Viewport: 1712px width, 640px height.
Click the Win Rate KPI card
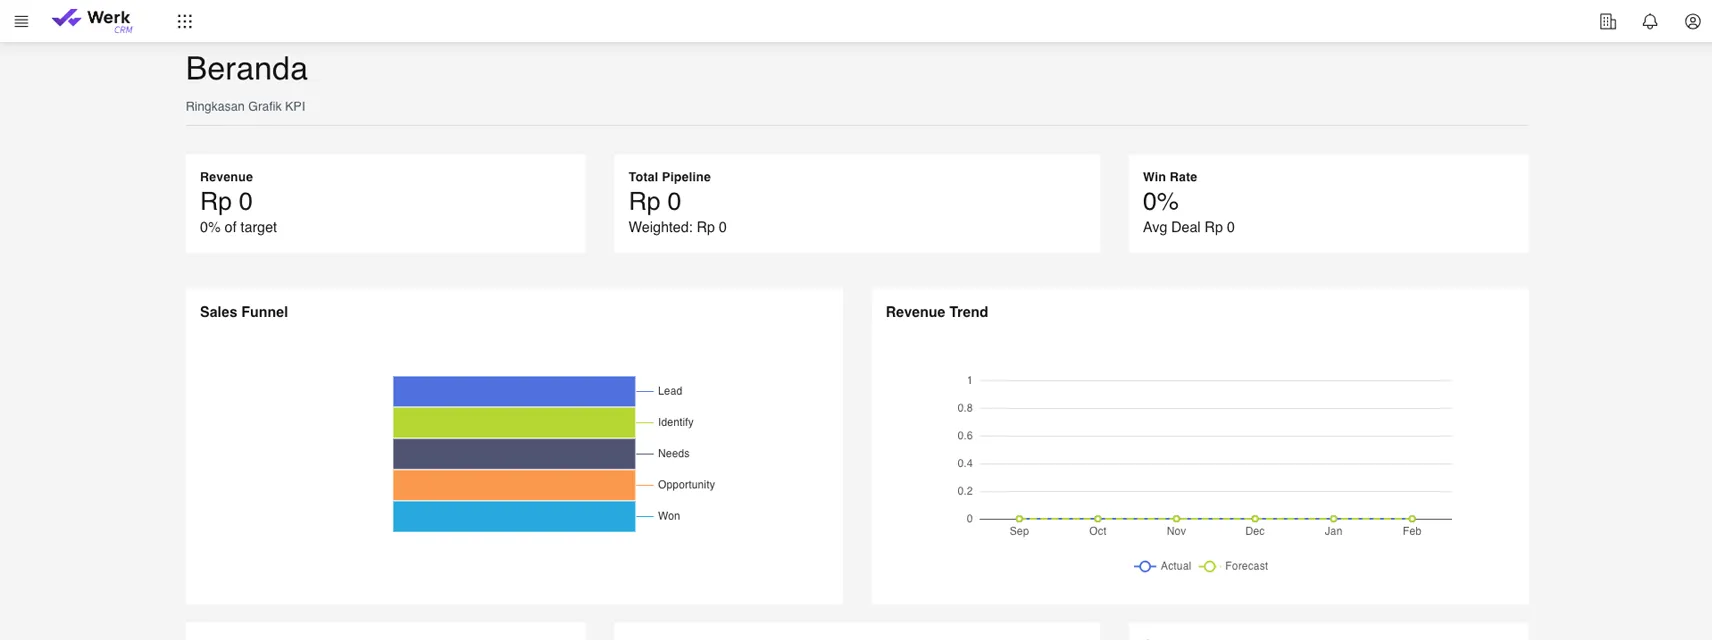tap(1328, 203)
